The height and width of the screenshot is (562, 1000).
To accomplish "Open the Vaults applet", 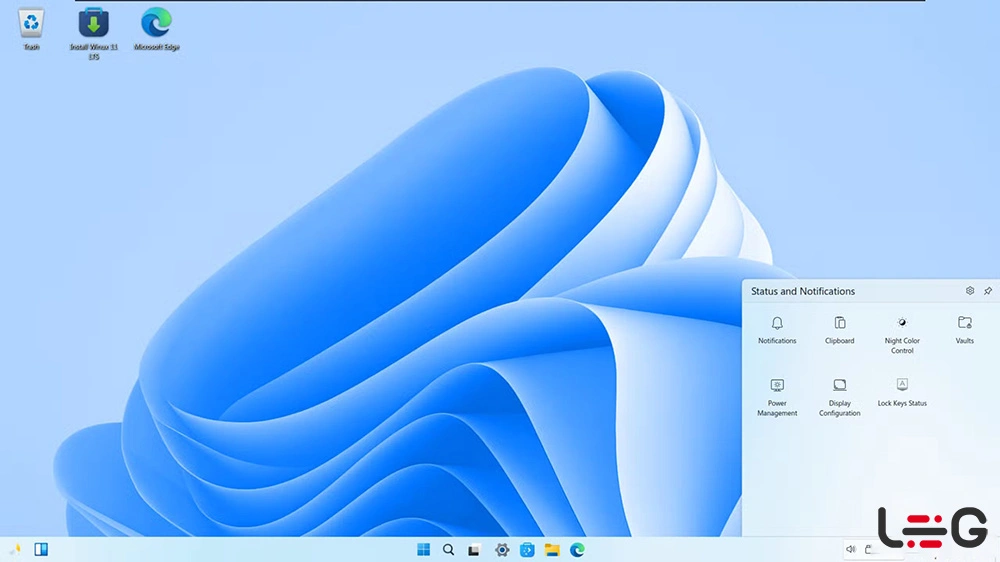I will coord(964,324).
